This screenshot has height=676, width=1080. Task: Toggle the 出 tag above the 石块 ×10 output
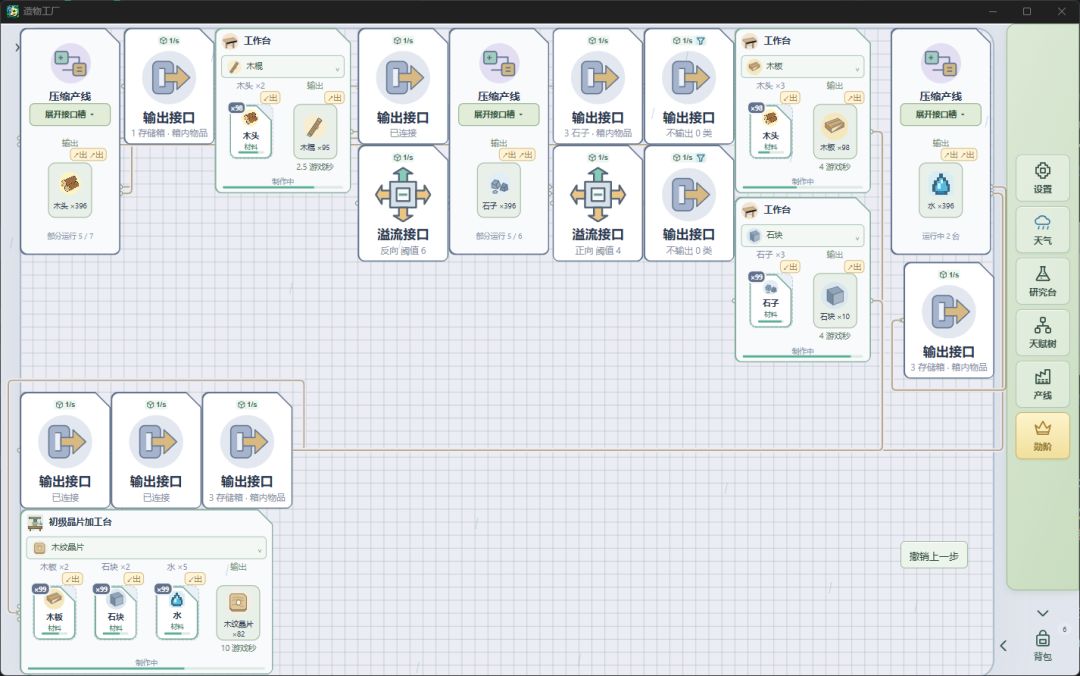pyautogui.click(x=854, y=267)
